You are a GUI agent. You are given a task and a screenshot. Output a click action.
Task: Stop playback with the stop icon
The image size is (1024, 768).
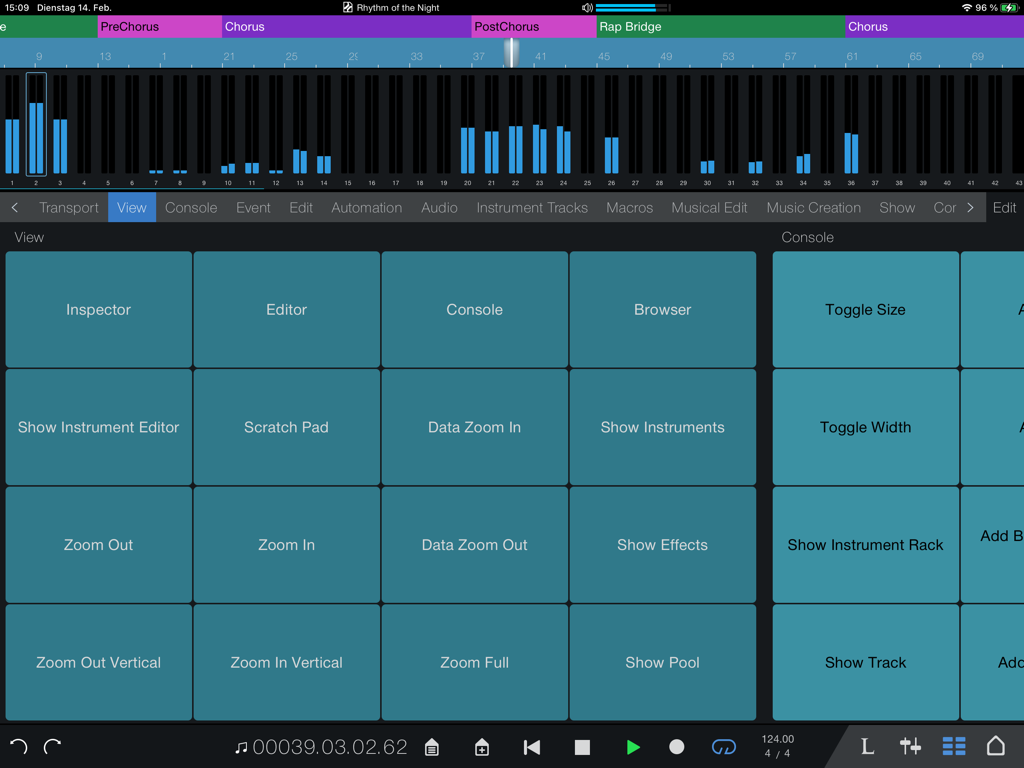582,746
